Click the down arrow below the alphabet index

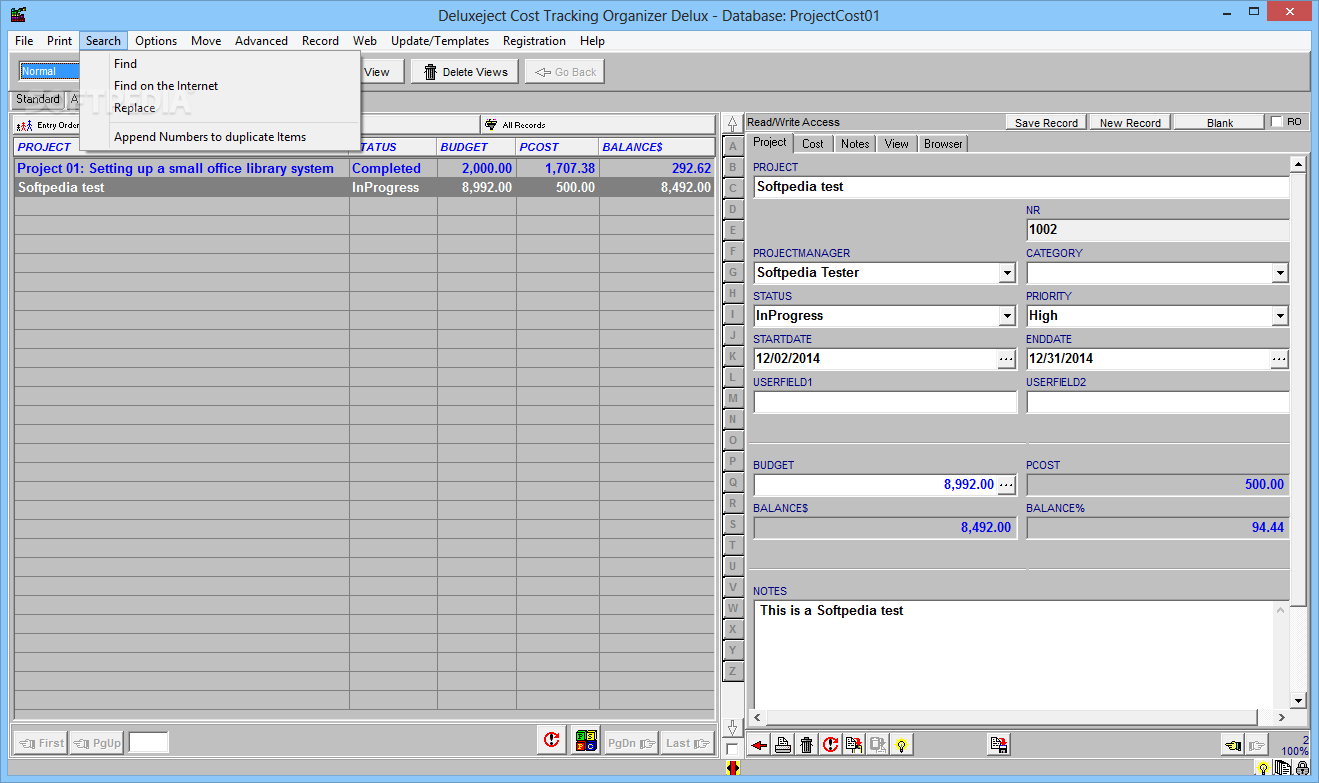(733, 728)
